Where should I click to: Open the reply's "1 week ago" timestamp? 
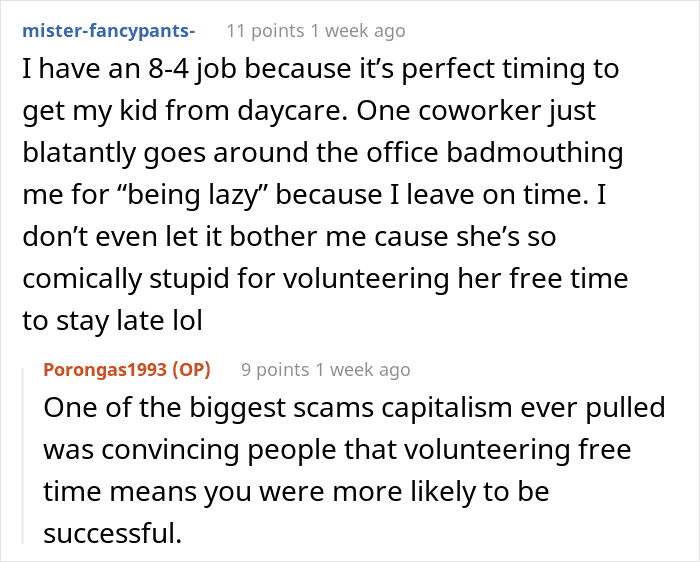tap(363, 370)
